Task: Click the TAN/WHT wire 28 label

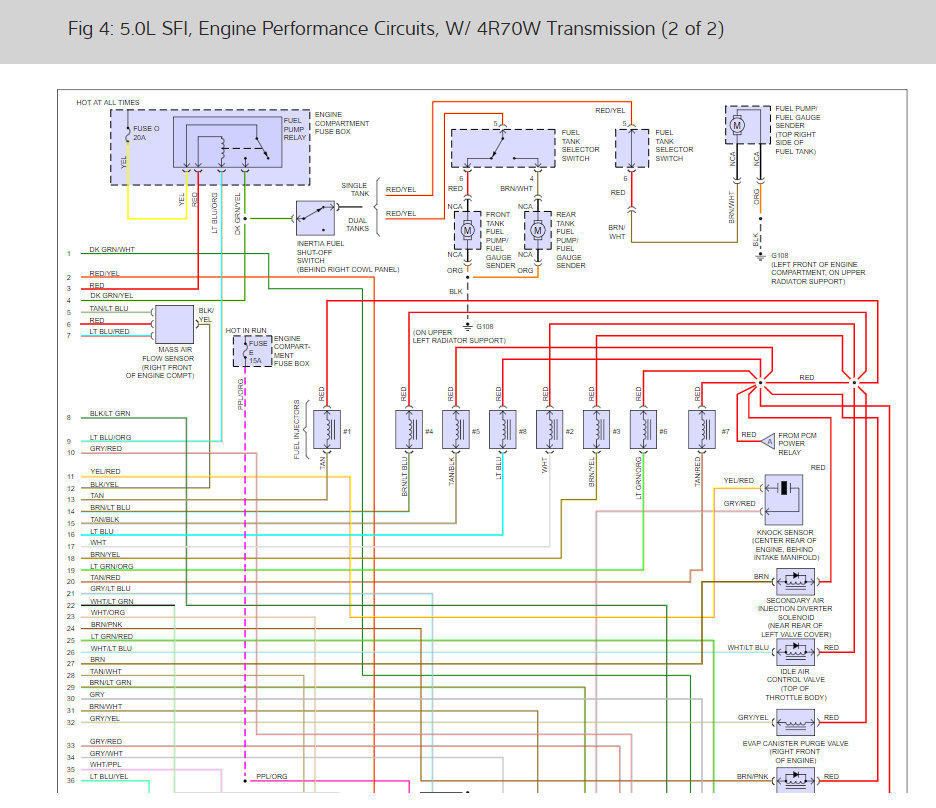Action: coord(106,671)
